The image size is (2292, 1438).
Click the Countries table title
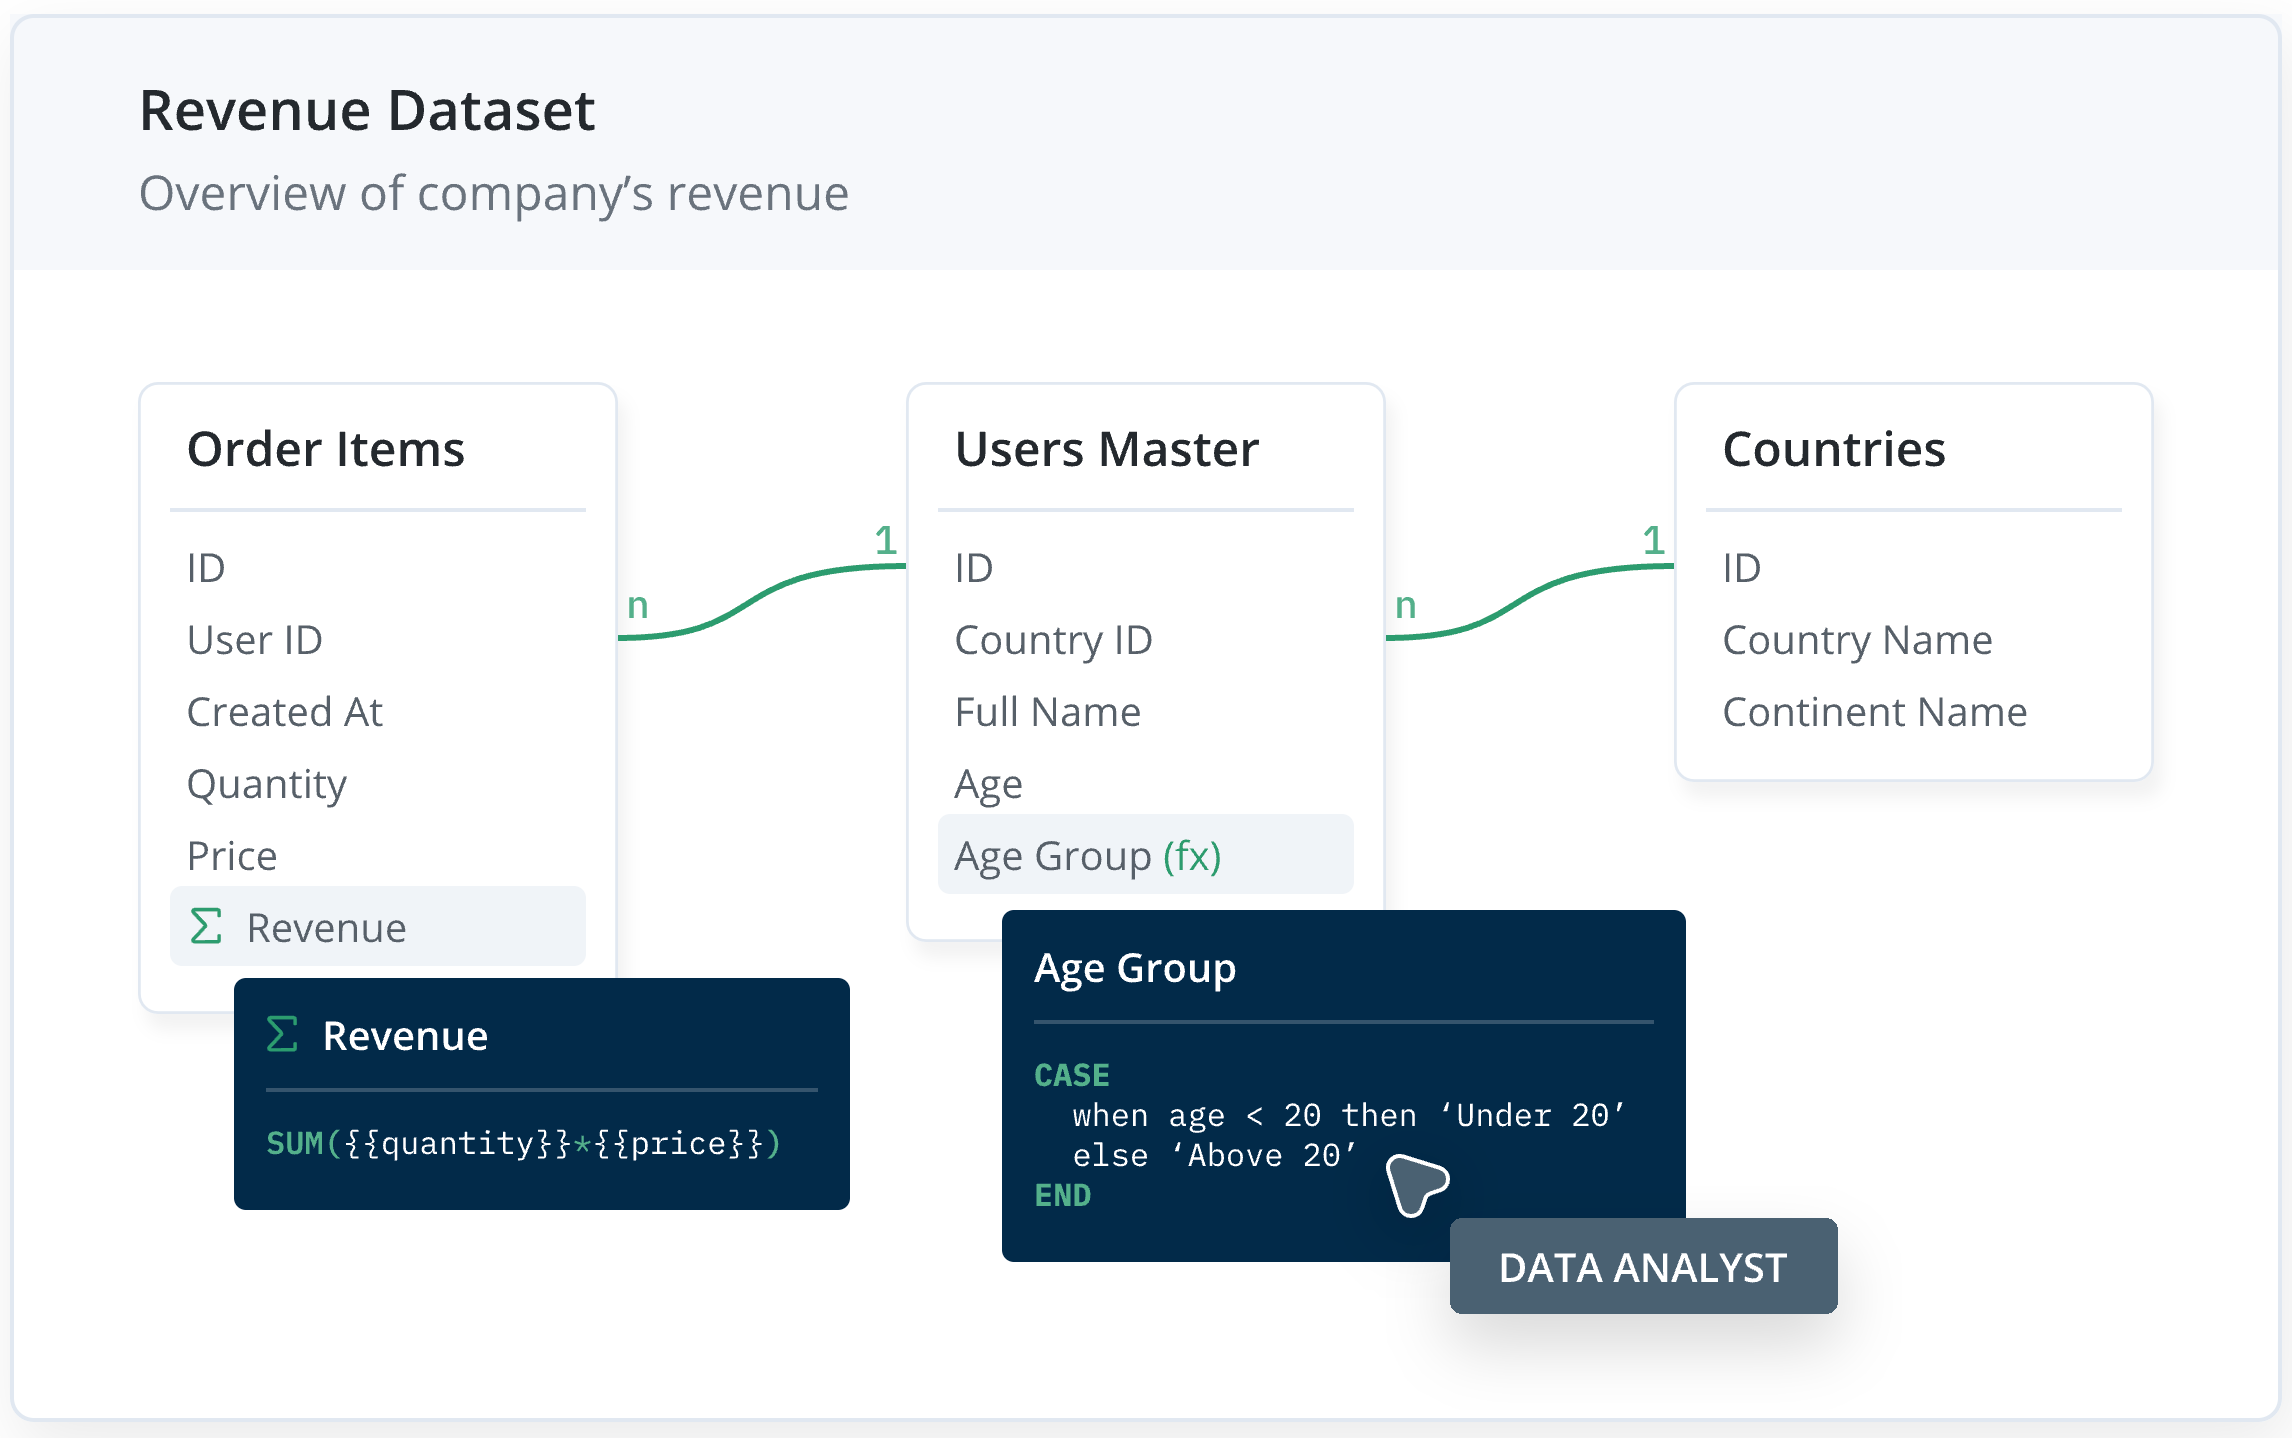click(1834, 449)
